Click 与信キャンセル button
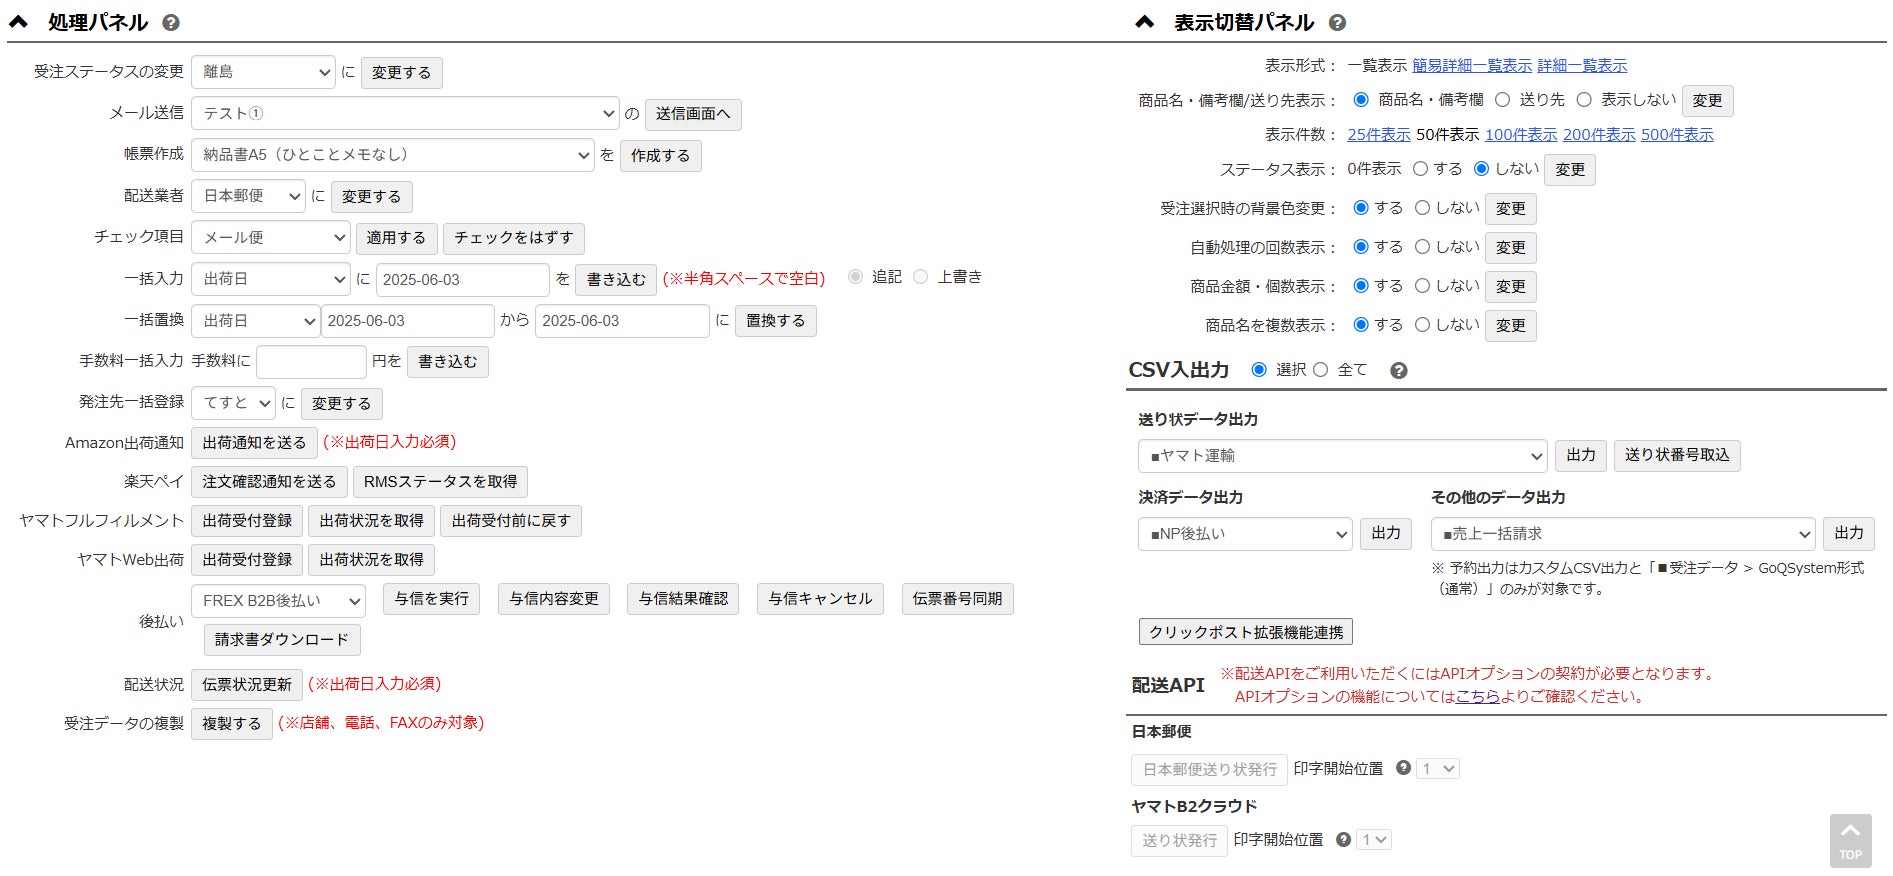 pos(820,599)
